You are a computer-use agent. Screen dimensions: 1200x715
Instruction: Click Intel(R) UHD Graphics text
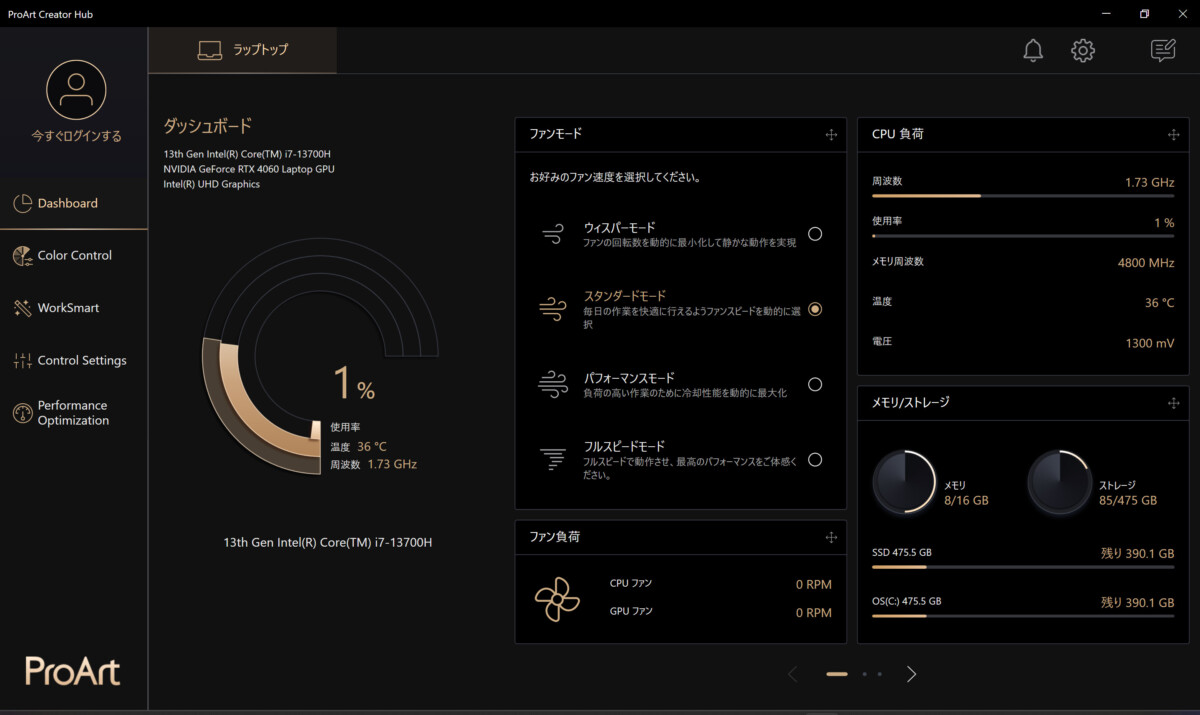click(212, 184)
